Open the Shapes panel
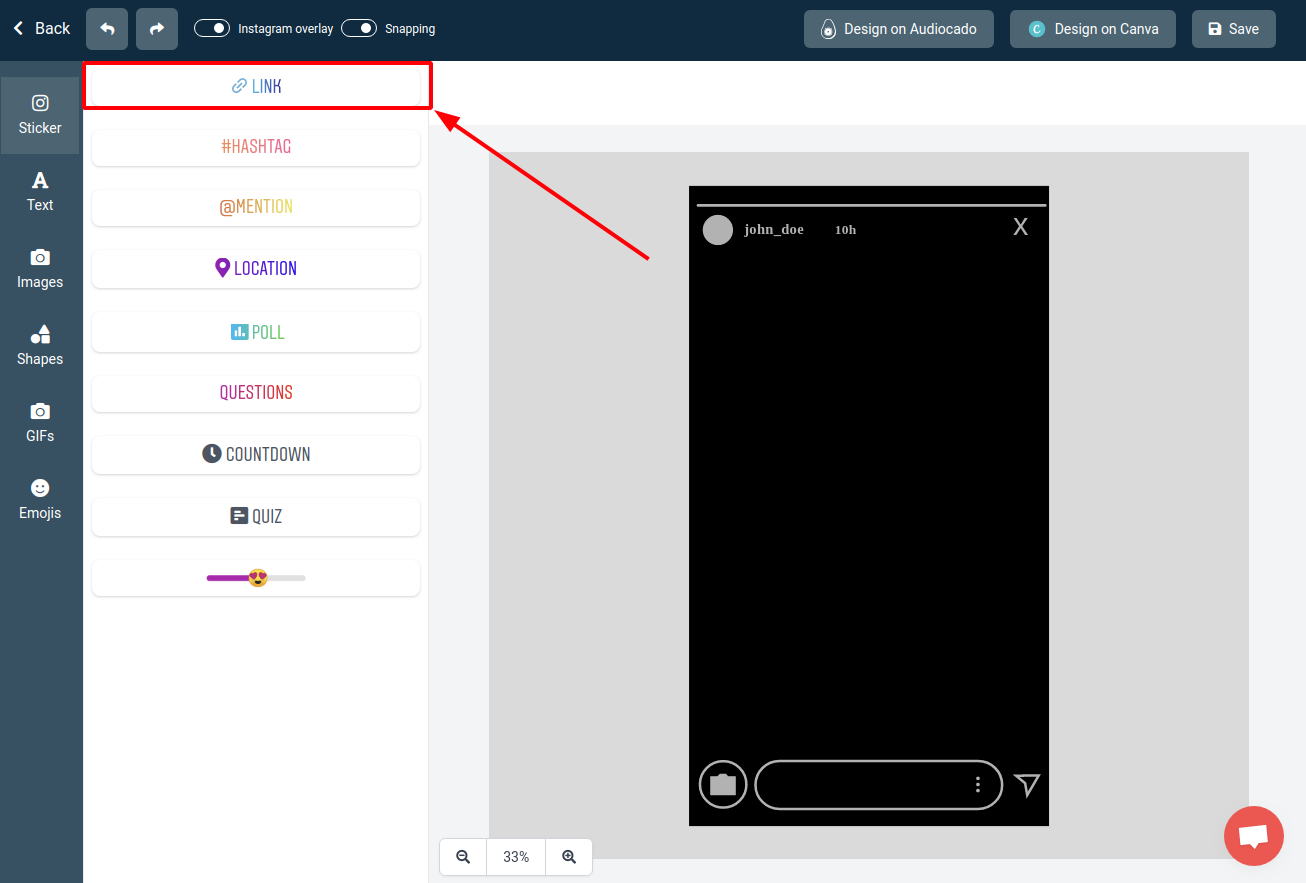This screenshot has width=1306, height=883. [40, 345]
